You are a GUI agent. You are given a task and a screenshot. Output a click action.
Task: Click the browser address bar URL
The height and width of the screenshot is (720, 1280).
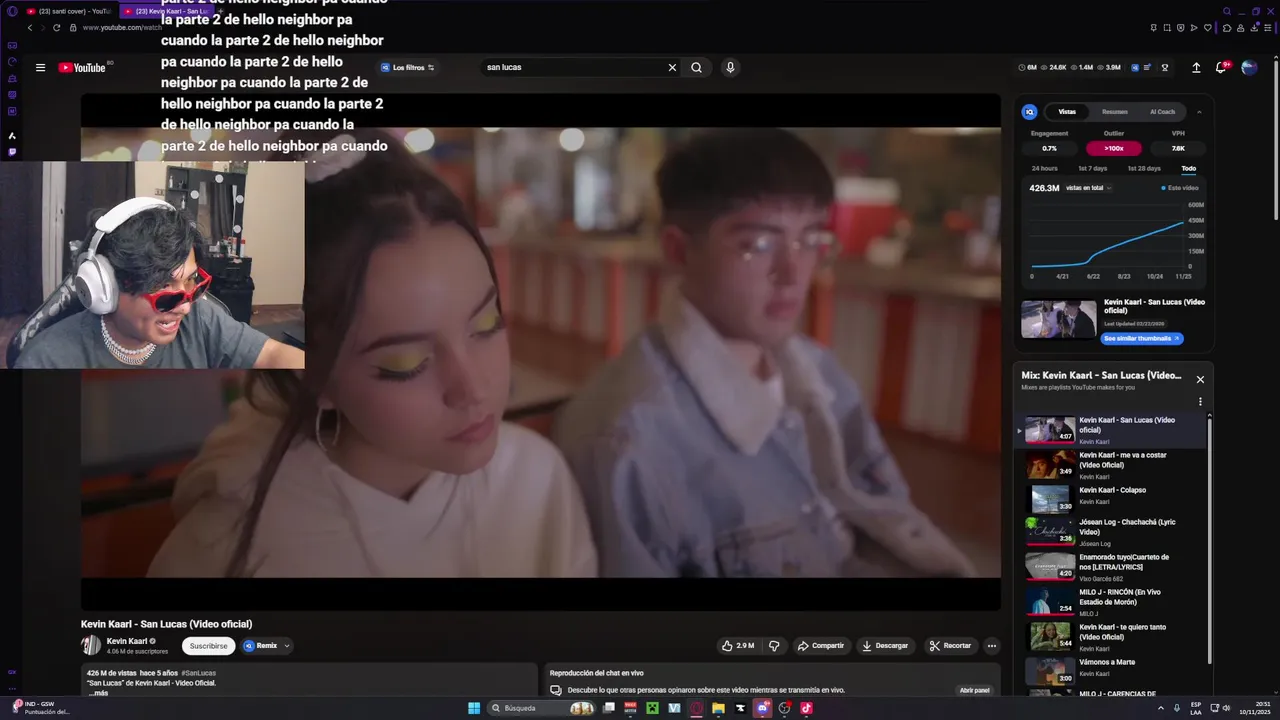(x=122, y=28)
